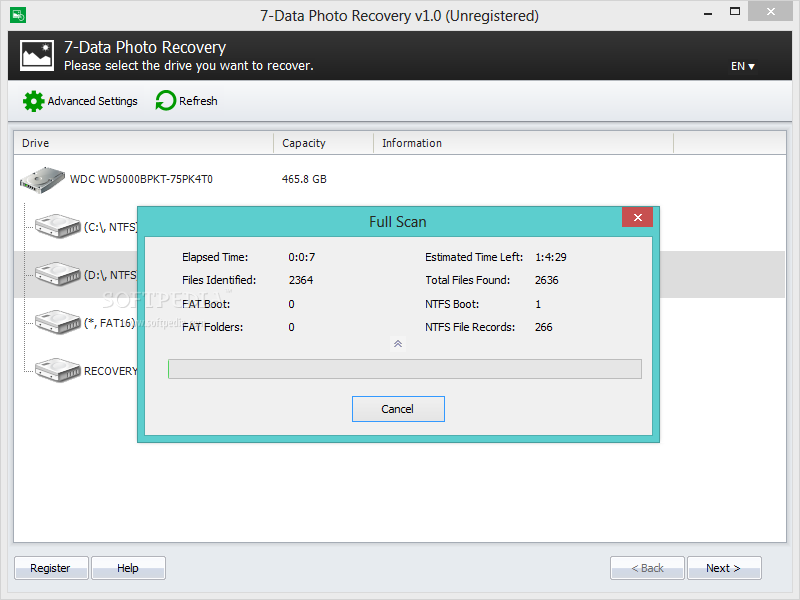Click the app icon in title bar
Viewport: 800px width, 600px height.
pos(18,15)
